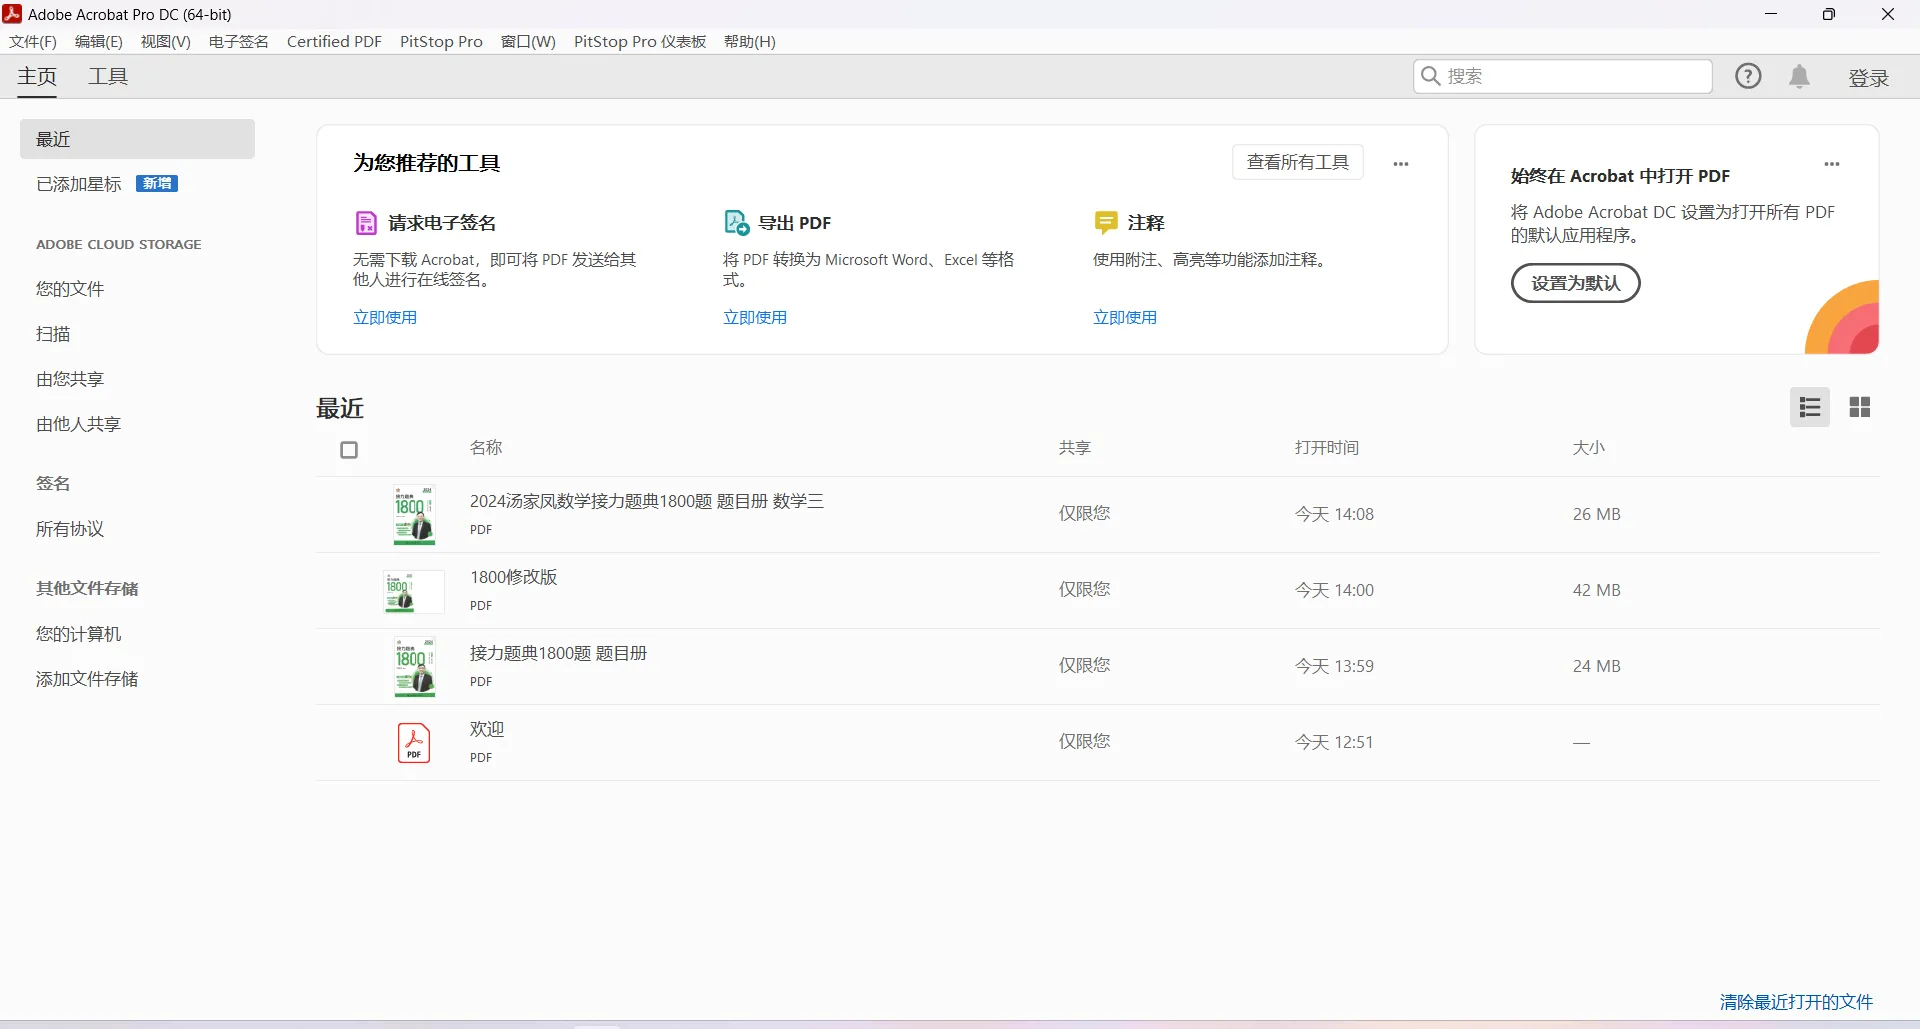The image size is (1920, 1029).
Task: Click the help question mark icon
Action: point(1748,76)
